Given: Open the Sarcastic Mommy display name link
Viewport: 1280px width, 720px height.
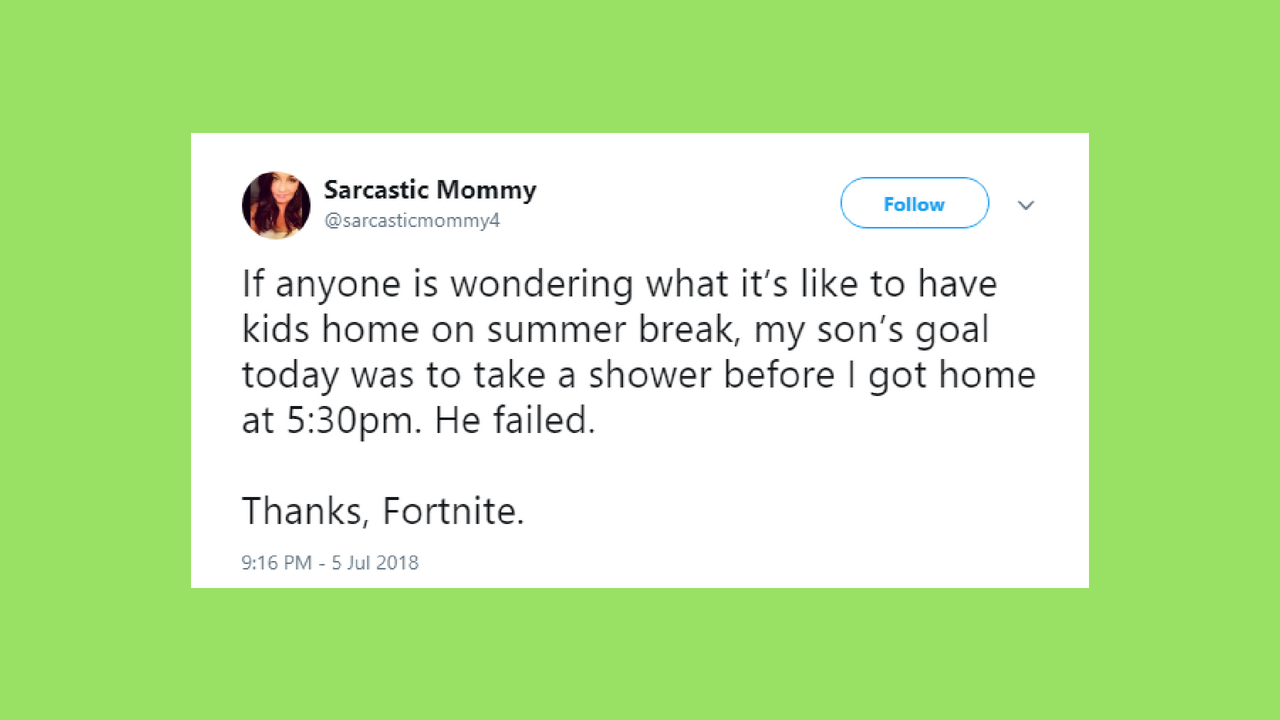Looking at the screenshot, I should point(430,190).
